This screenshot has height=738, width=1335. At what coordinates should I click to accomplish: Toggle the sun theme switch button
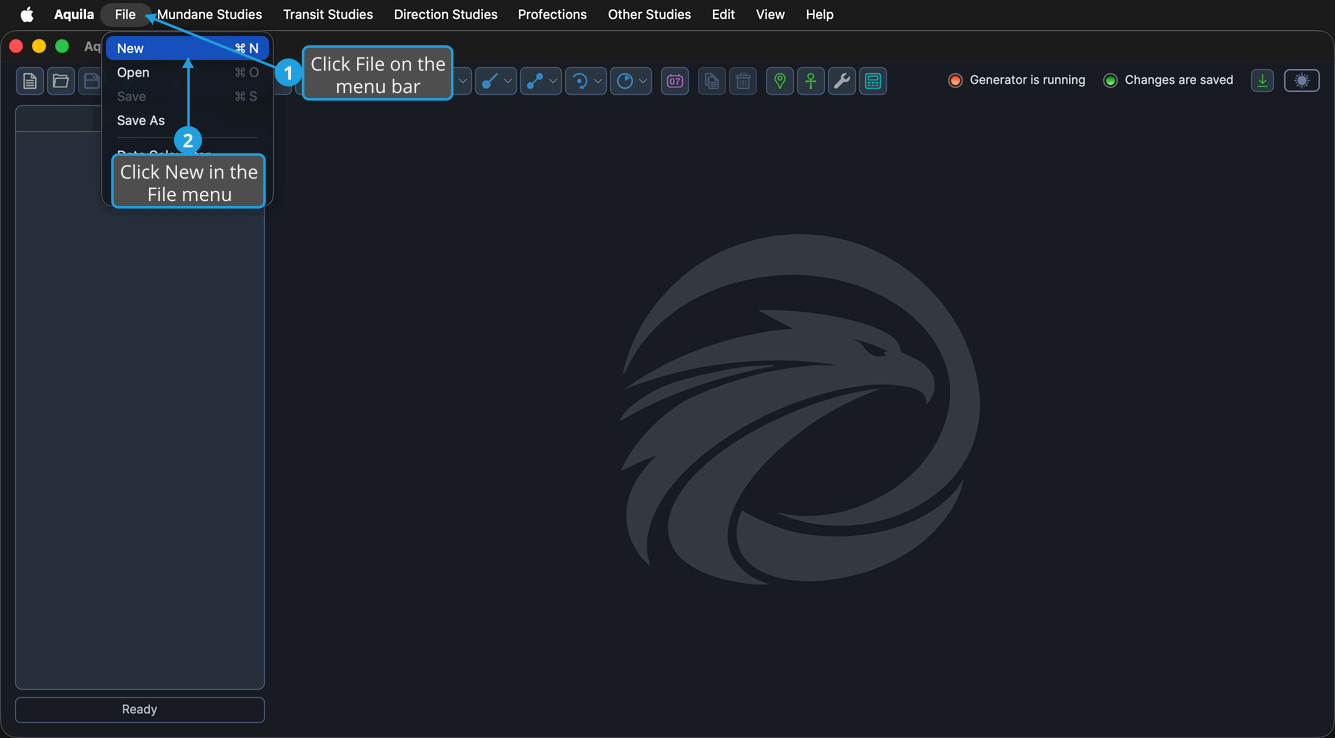coord(1302,81)
